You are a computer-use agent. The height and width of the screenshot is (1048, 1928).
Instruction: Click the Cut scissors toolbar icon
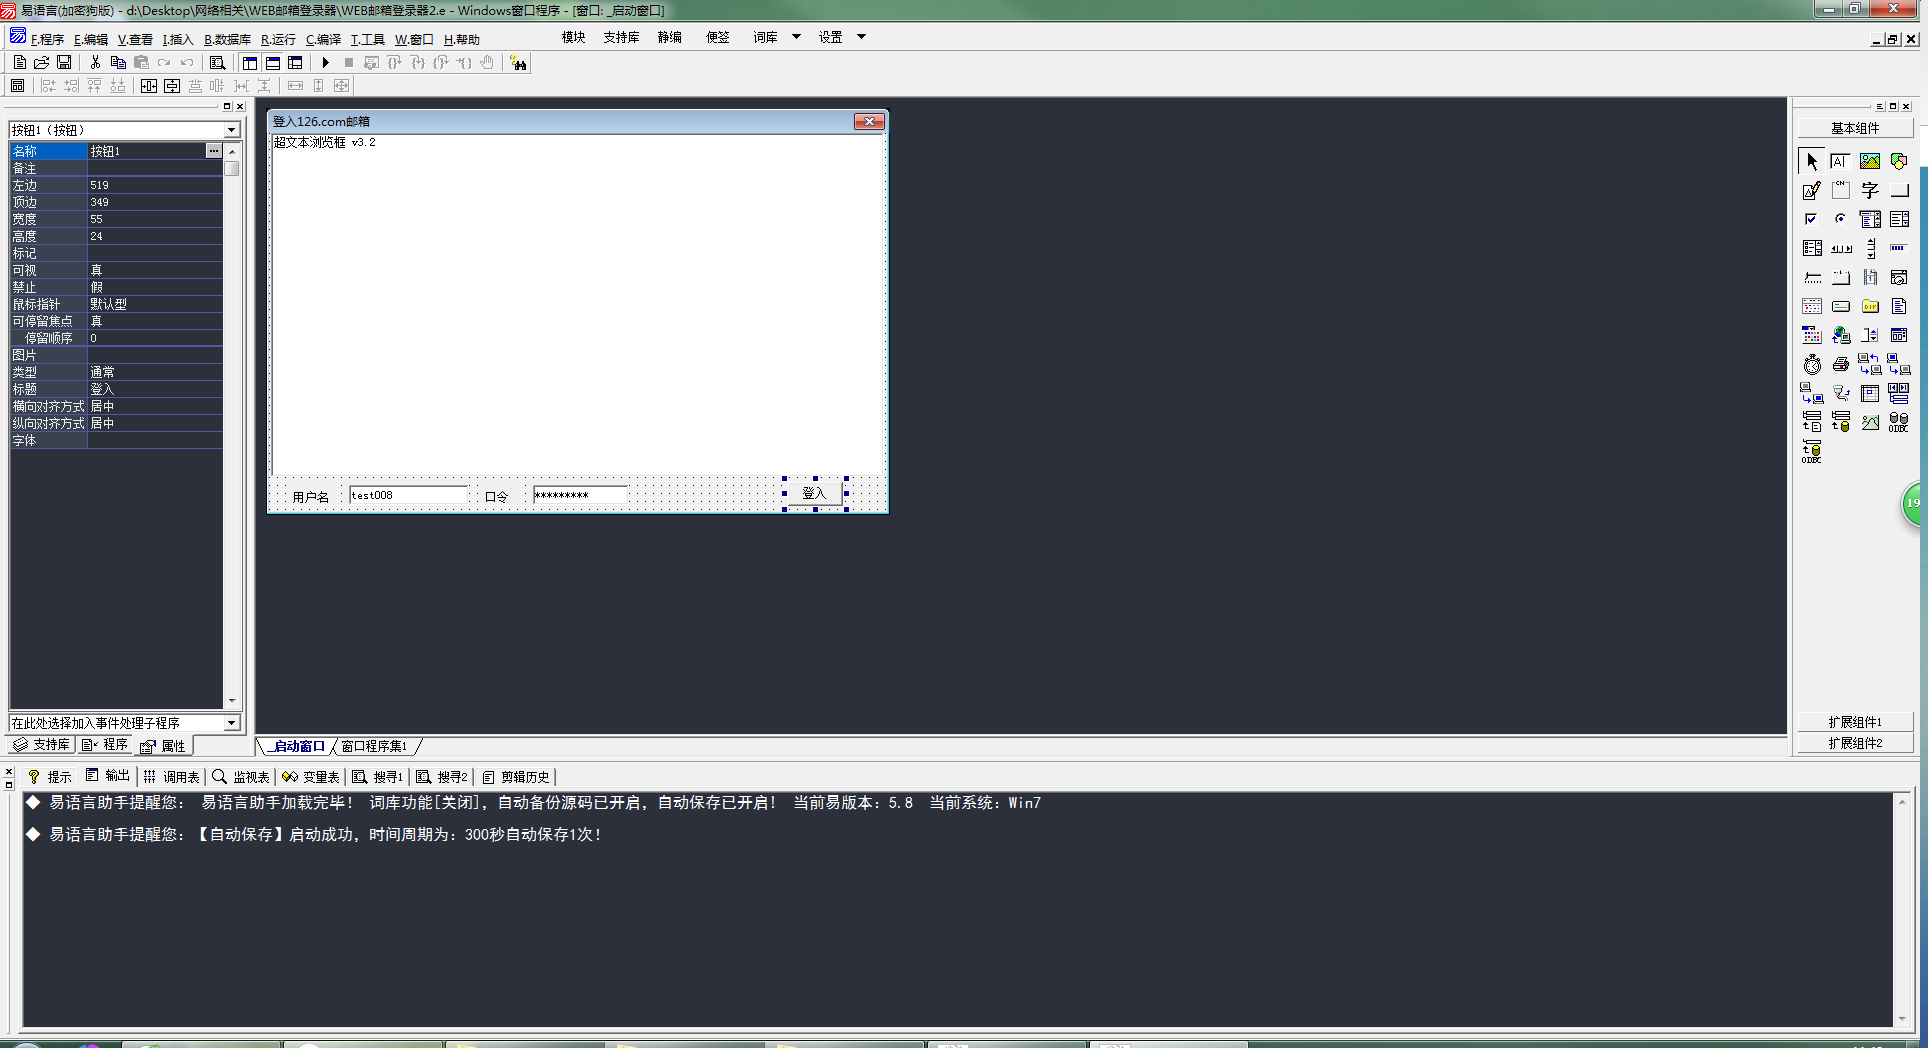tap(95, 63)
